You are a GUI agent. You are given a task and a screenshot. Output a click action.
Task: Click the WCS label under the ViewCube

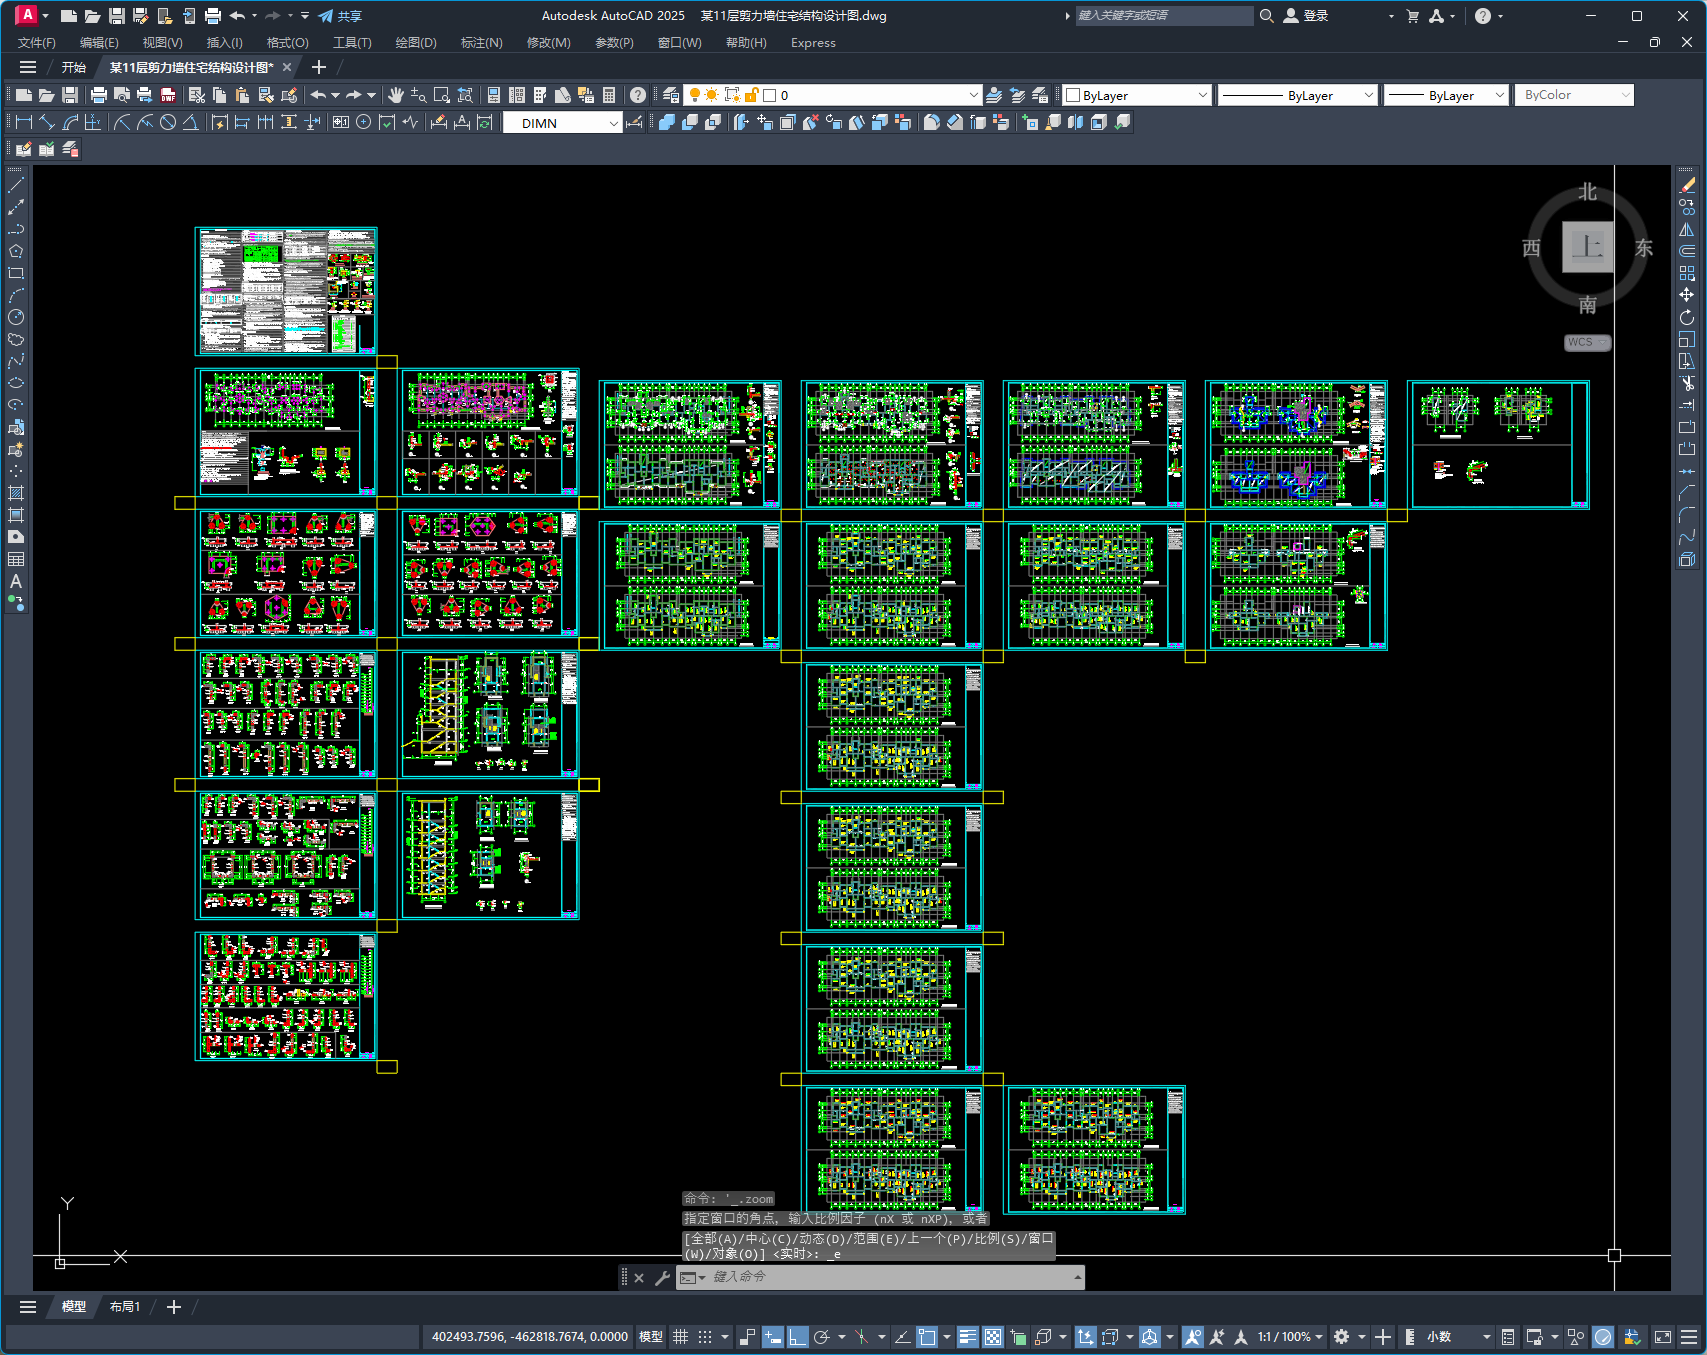(x=1587, y=342)
